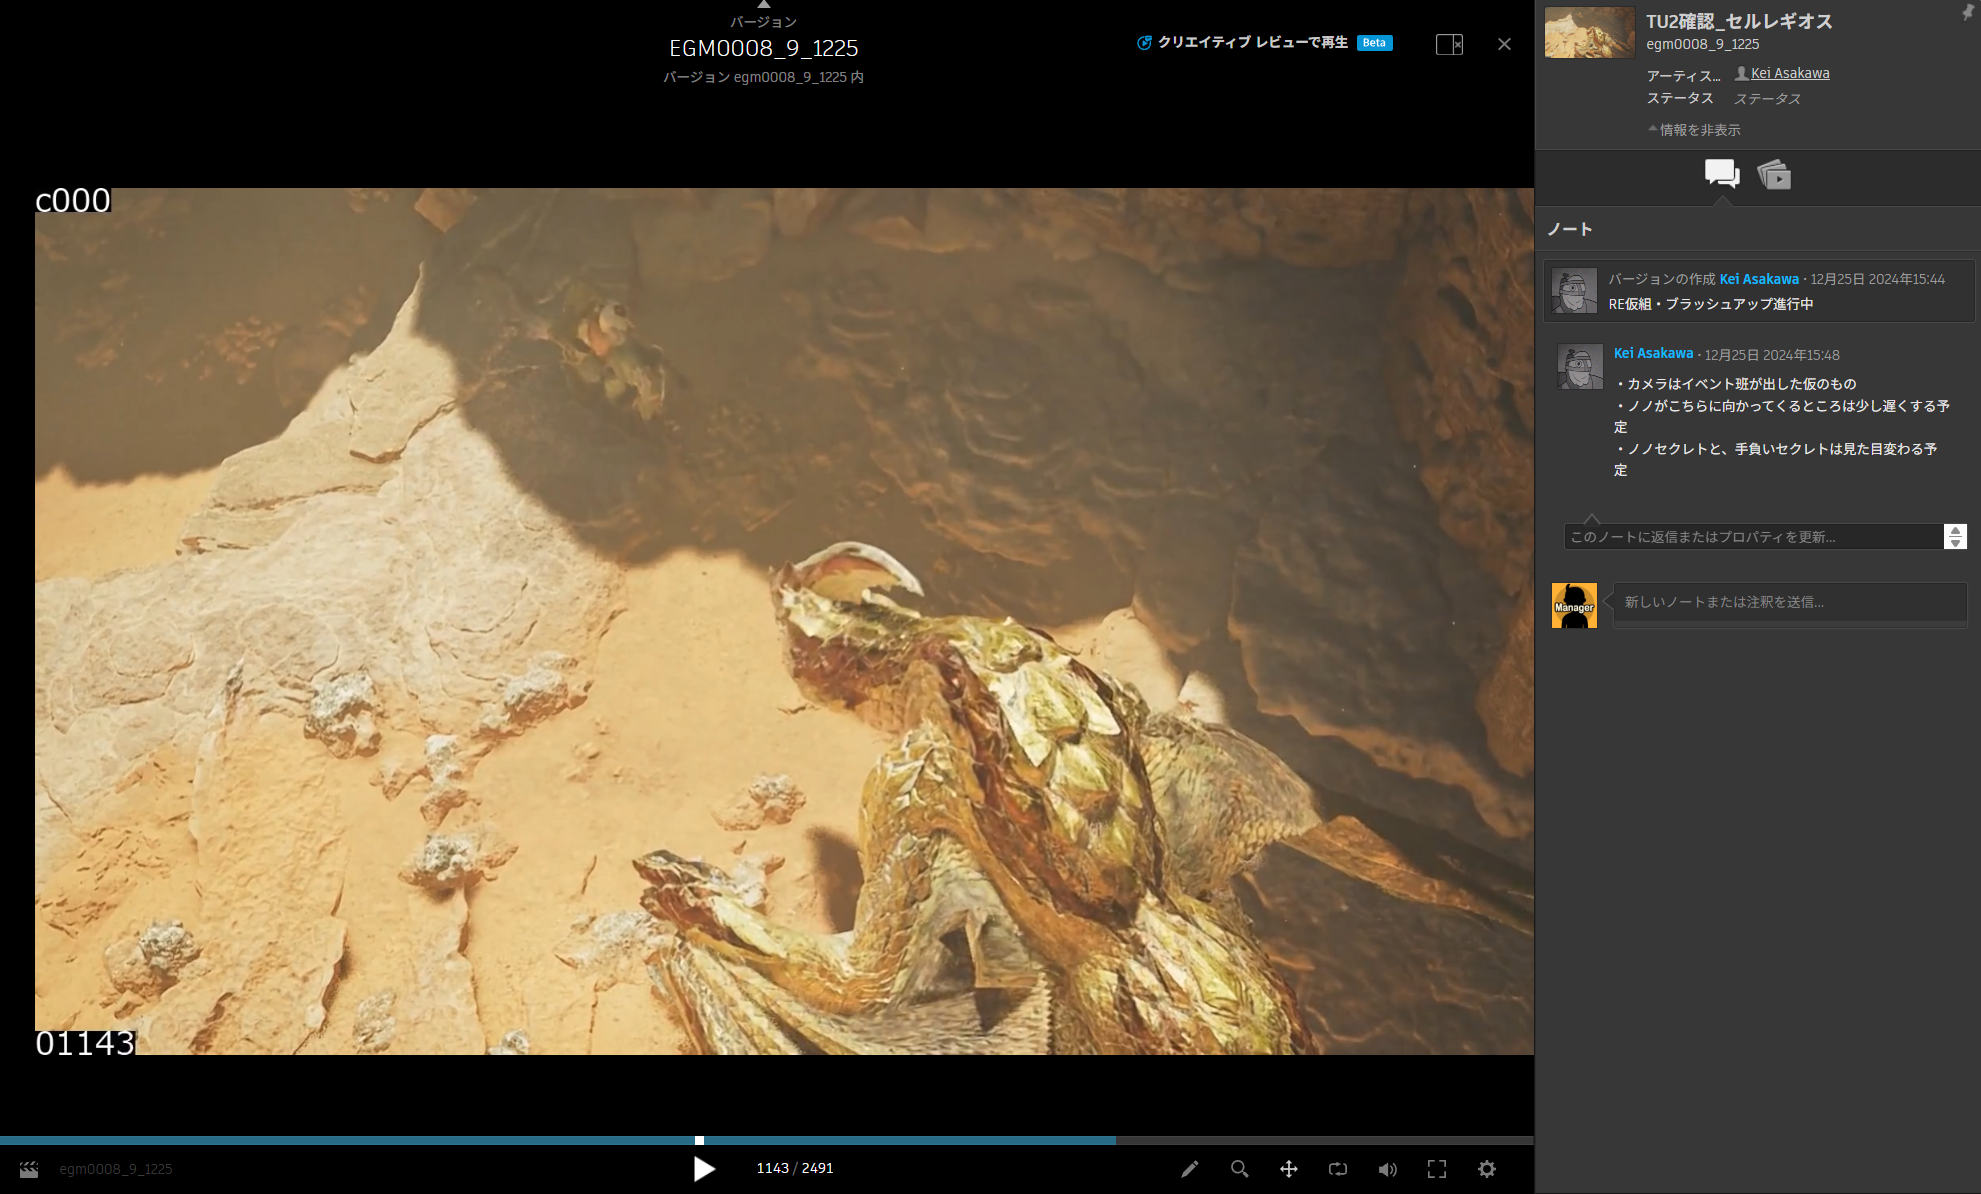Click the magnifier zoom icon
The height and width of the screenshot is (1194, 1981).
pos(1239,1169)
